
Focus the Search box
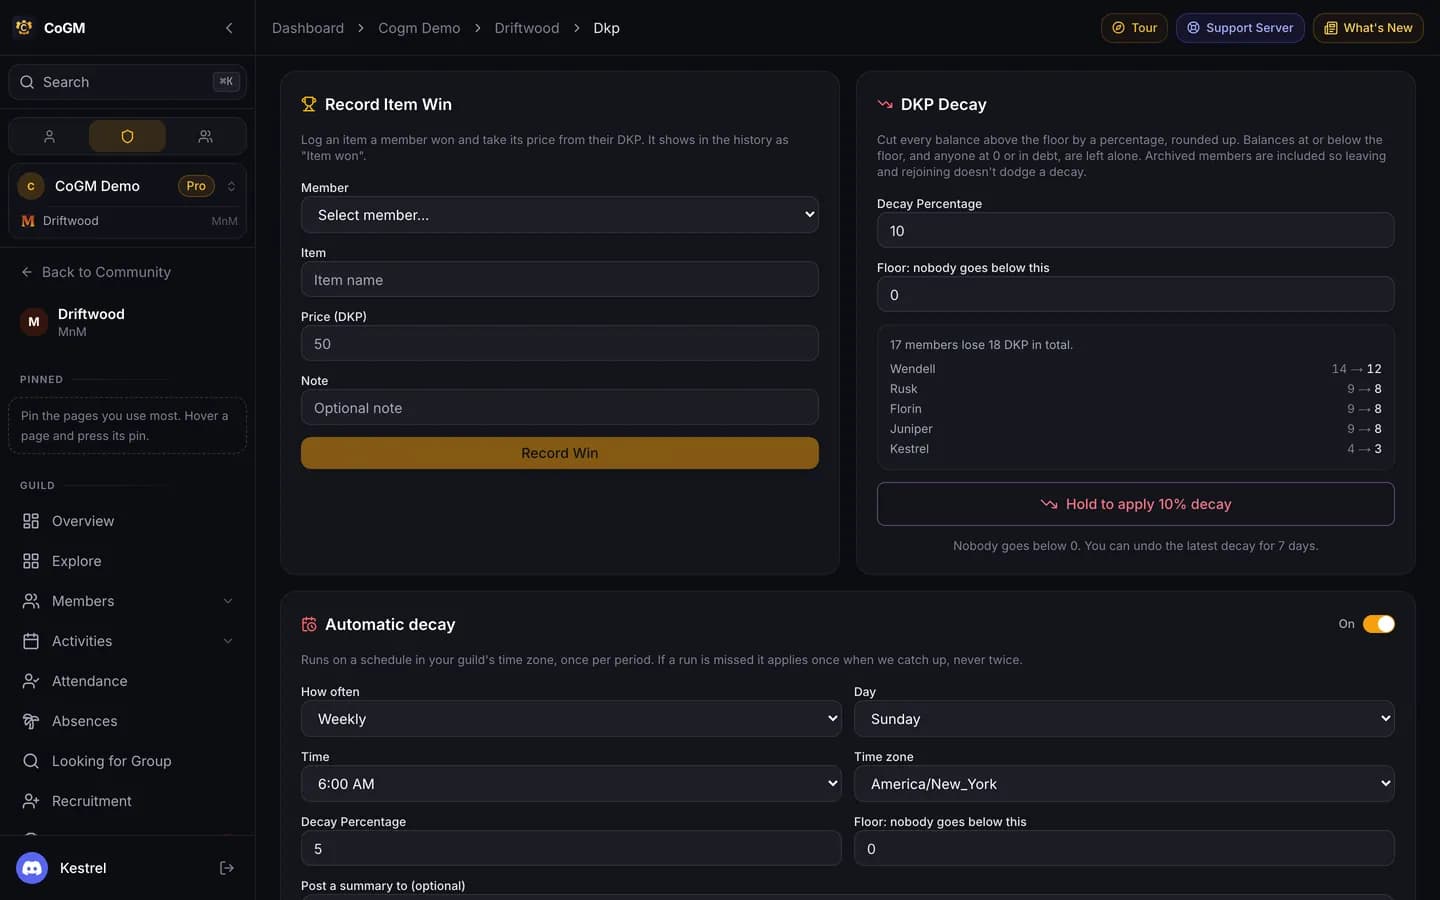click(x=127, y=82)
